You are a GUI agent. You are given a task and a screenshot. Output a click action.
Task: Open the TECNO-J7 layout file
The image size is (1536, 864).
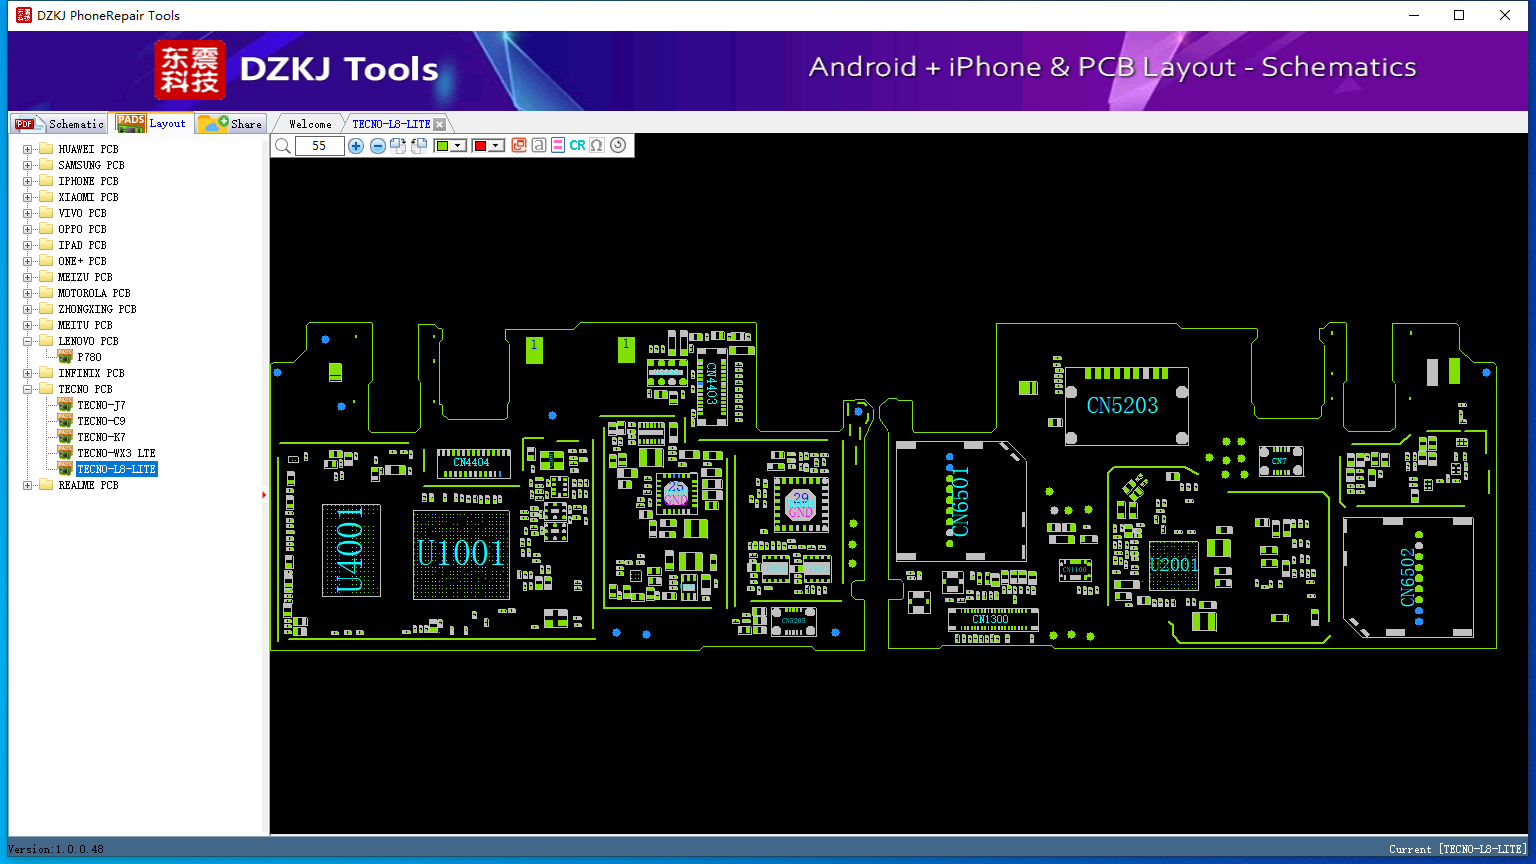tap(101, 406)
